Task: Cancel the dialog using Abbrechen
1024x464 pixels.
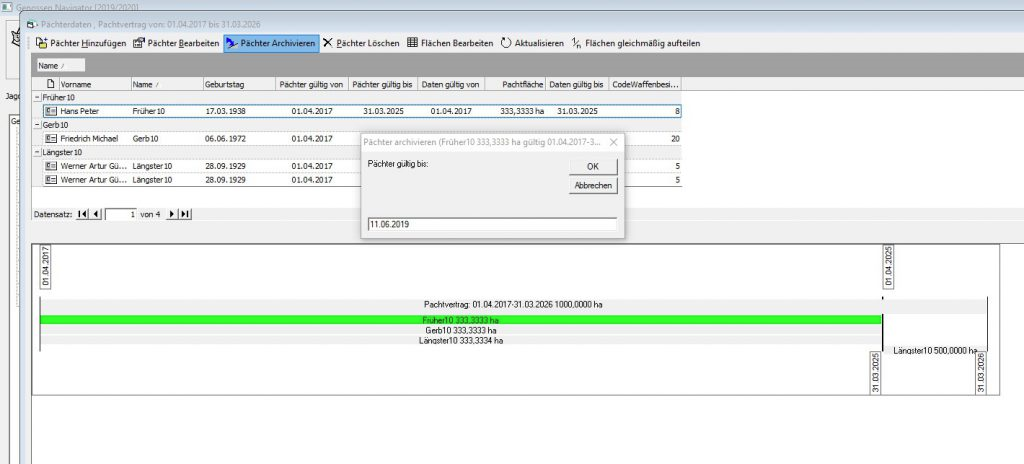Action: pos(593,186)
